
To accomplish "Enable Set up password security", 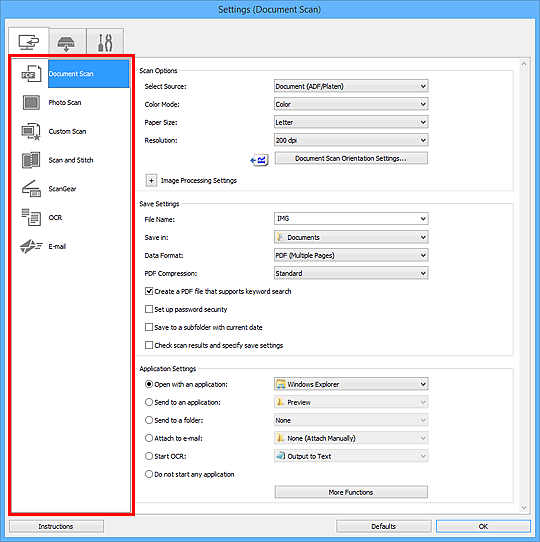I will (149, 309).
